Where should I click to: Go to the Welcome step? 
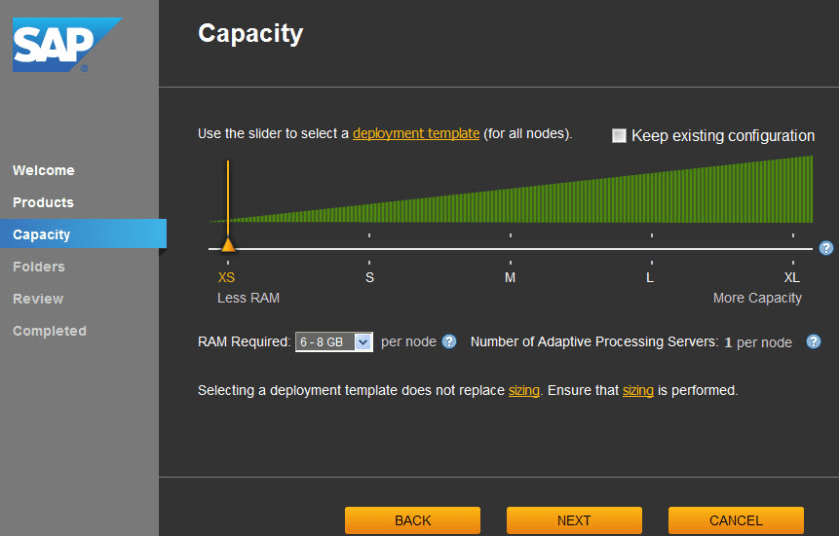coord(43,171)
